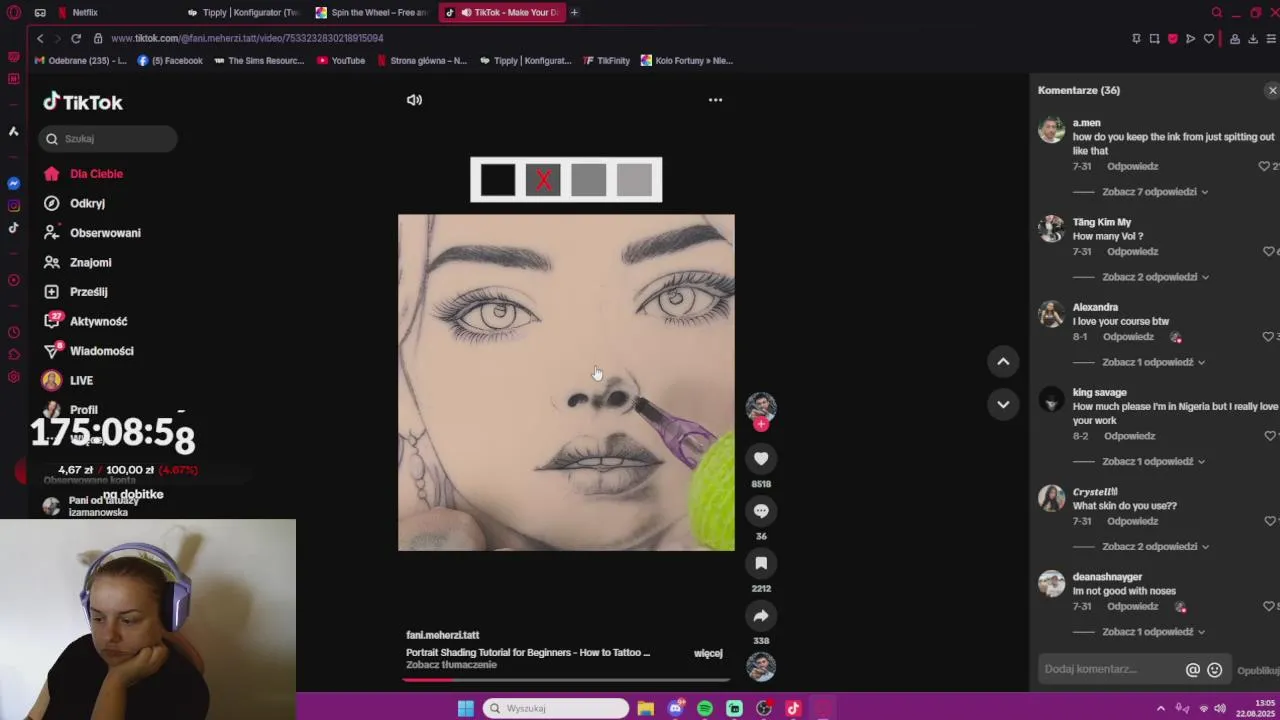Insert a mention with the @ icon

pos(1193,670)
